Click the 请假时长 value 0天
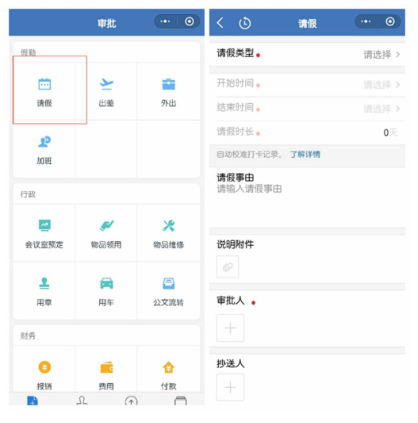418x423 pixels. click(390, 133)
